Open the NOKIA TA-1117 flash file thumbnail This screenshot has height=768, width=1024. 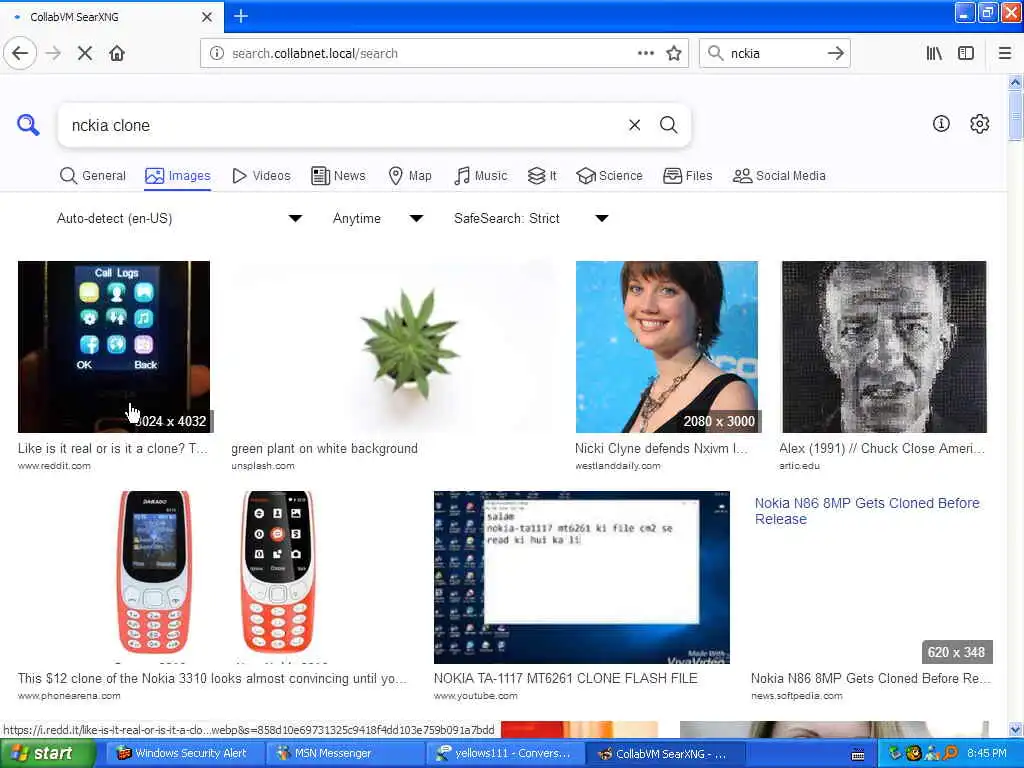click(582, 577)
